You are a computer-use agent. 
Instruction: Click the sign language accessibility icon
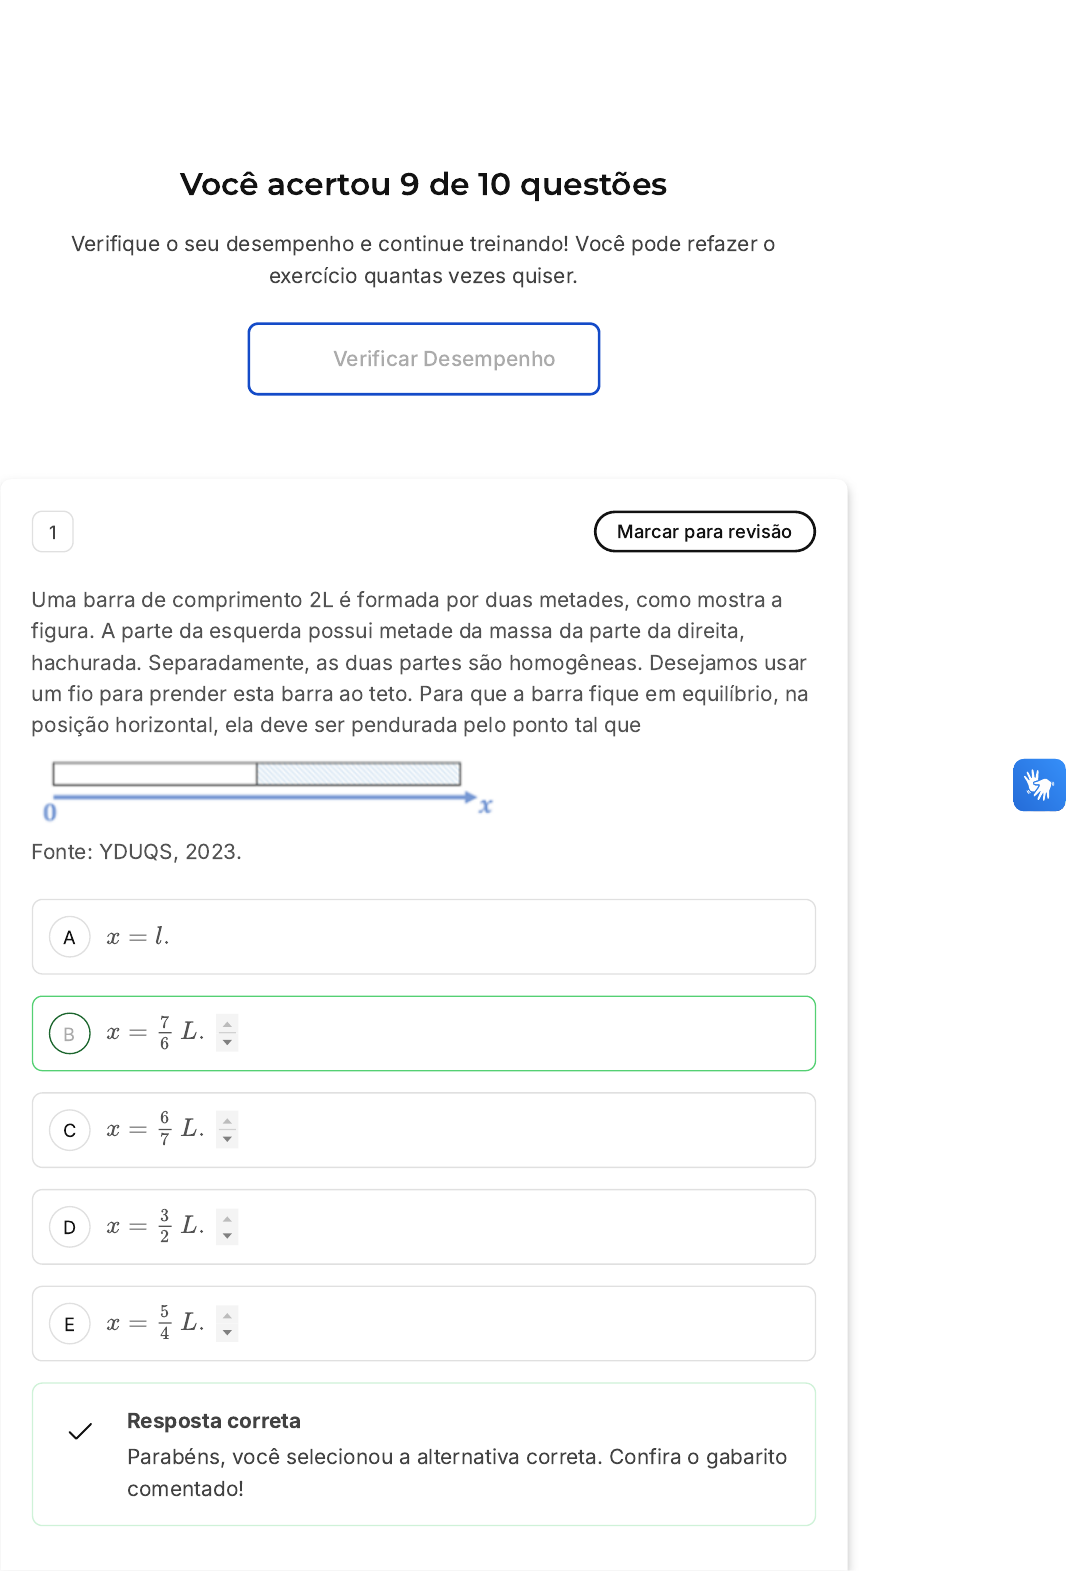[1039, 785]
